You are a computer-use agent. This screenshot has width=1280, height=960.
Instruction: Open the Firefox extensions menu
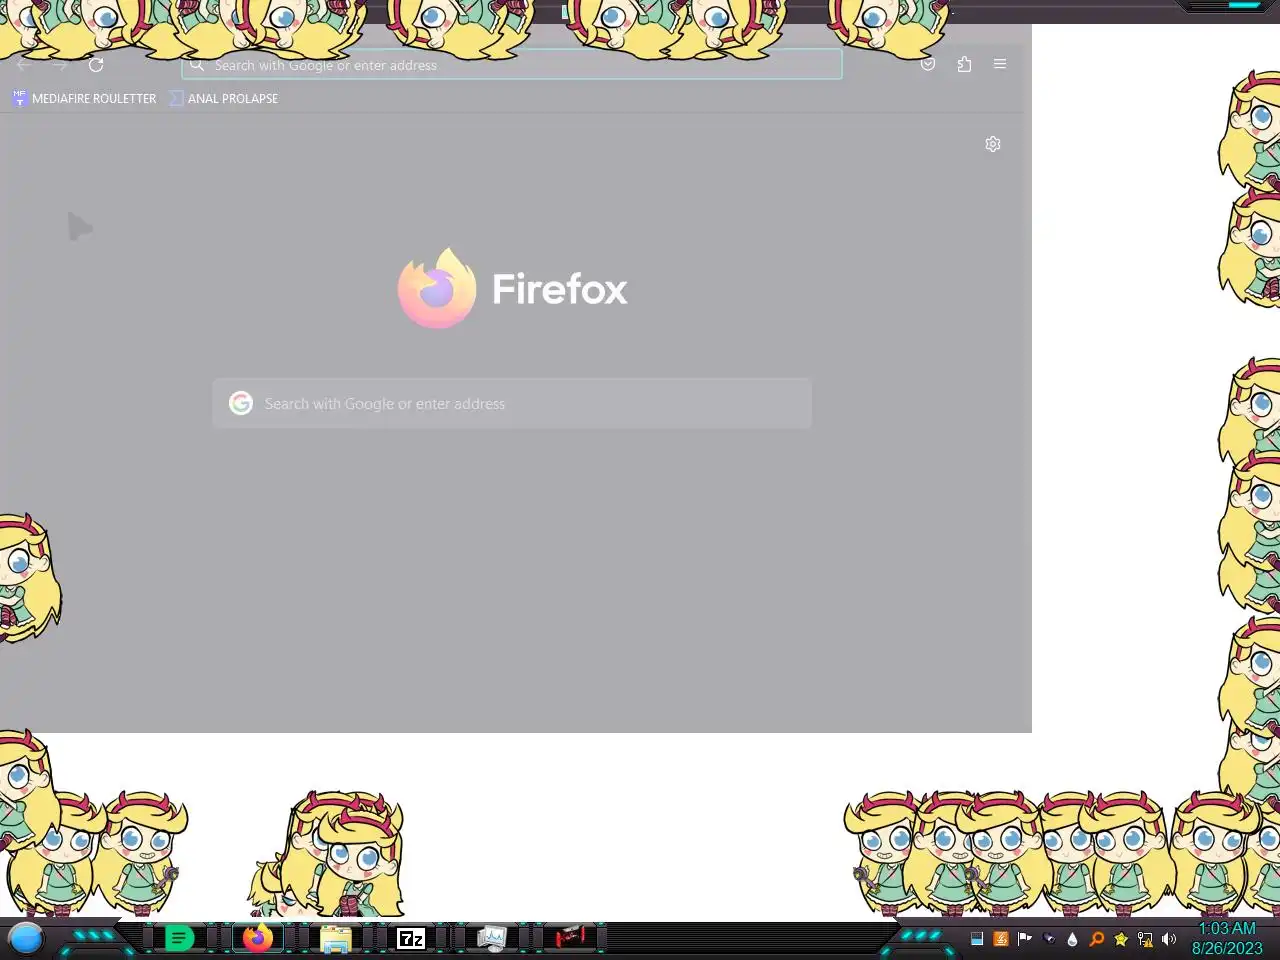point(964,64)
